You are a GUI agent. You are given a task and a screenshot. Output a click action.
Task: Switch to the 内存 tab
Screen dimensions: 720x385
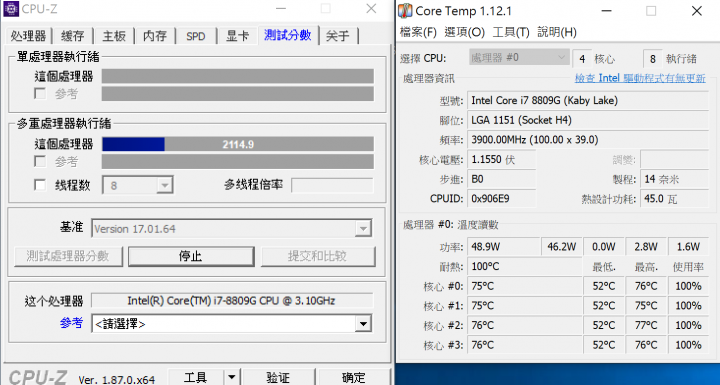tap(155, 36)
